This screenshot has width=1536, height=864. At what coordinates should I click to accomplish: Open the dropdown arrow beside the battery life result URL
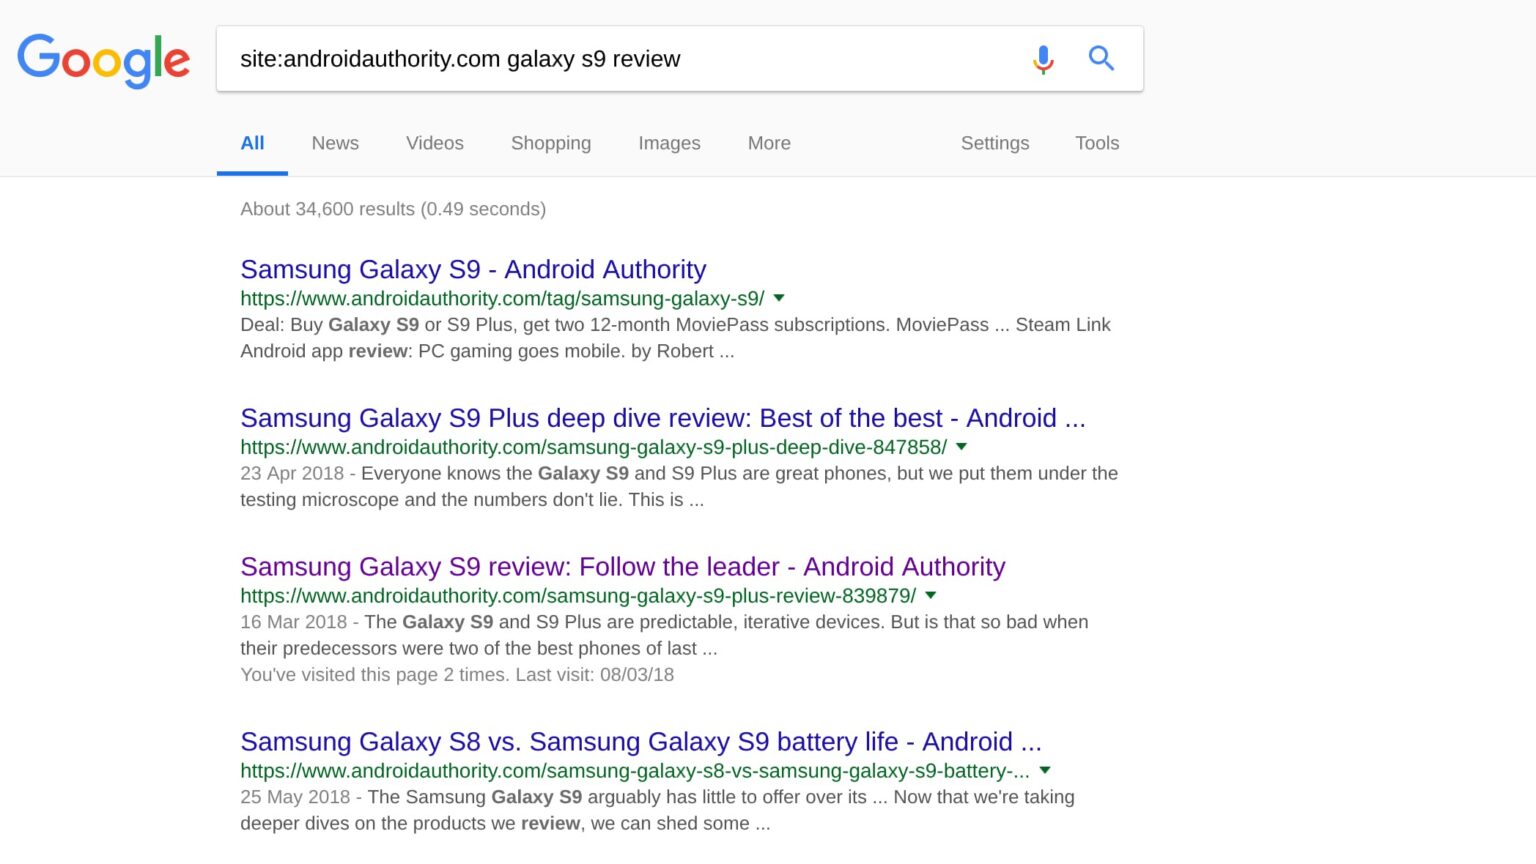pos(1045,770)
